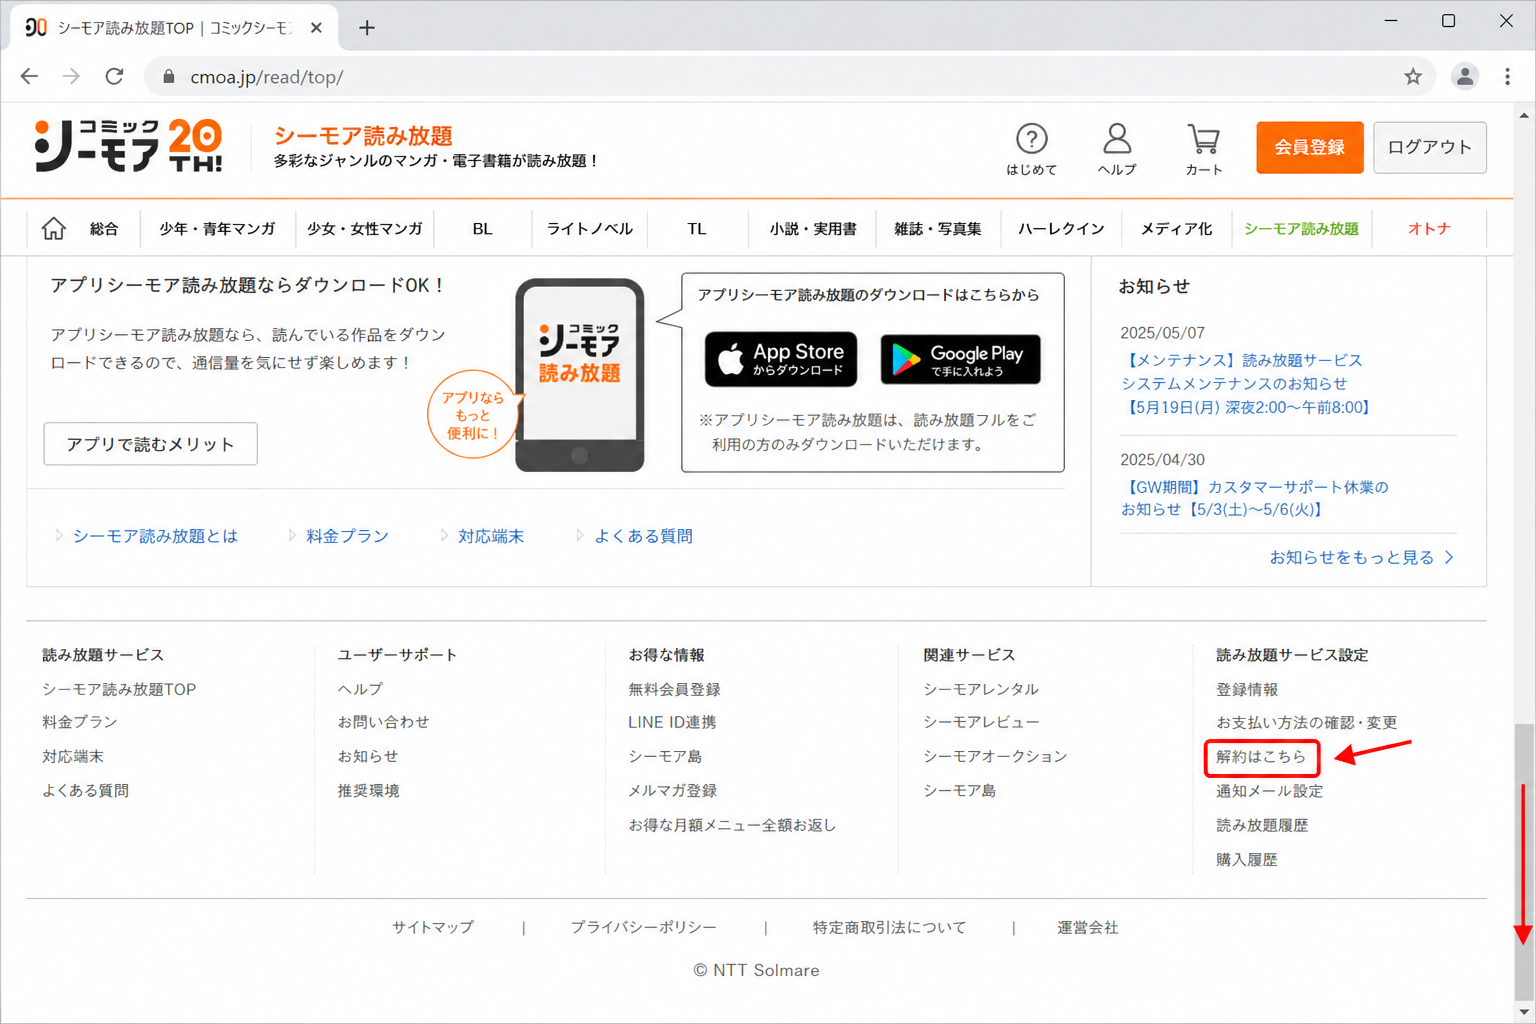Open お支払い方法の確認・変更 link
Screen dimensions: 1536x1024
tap(1306, 722)
